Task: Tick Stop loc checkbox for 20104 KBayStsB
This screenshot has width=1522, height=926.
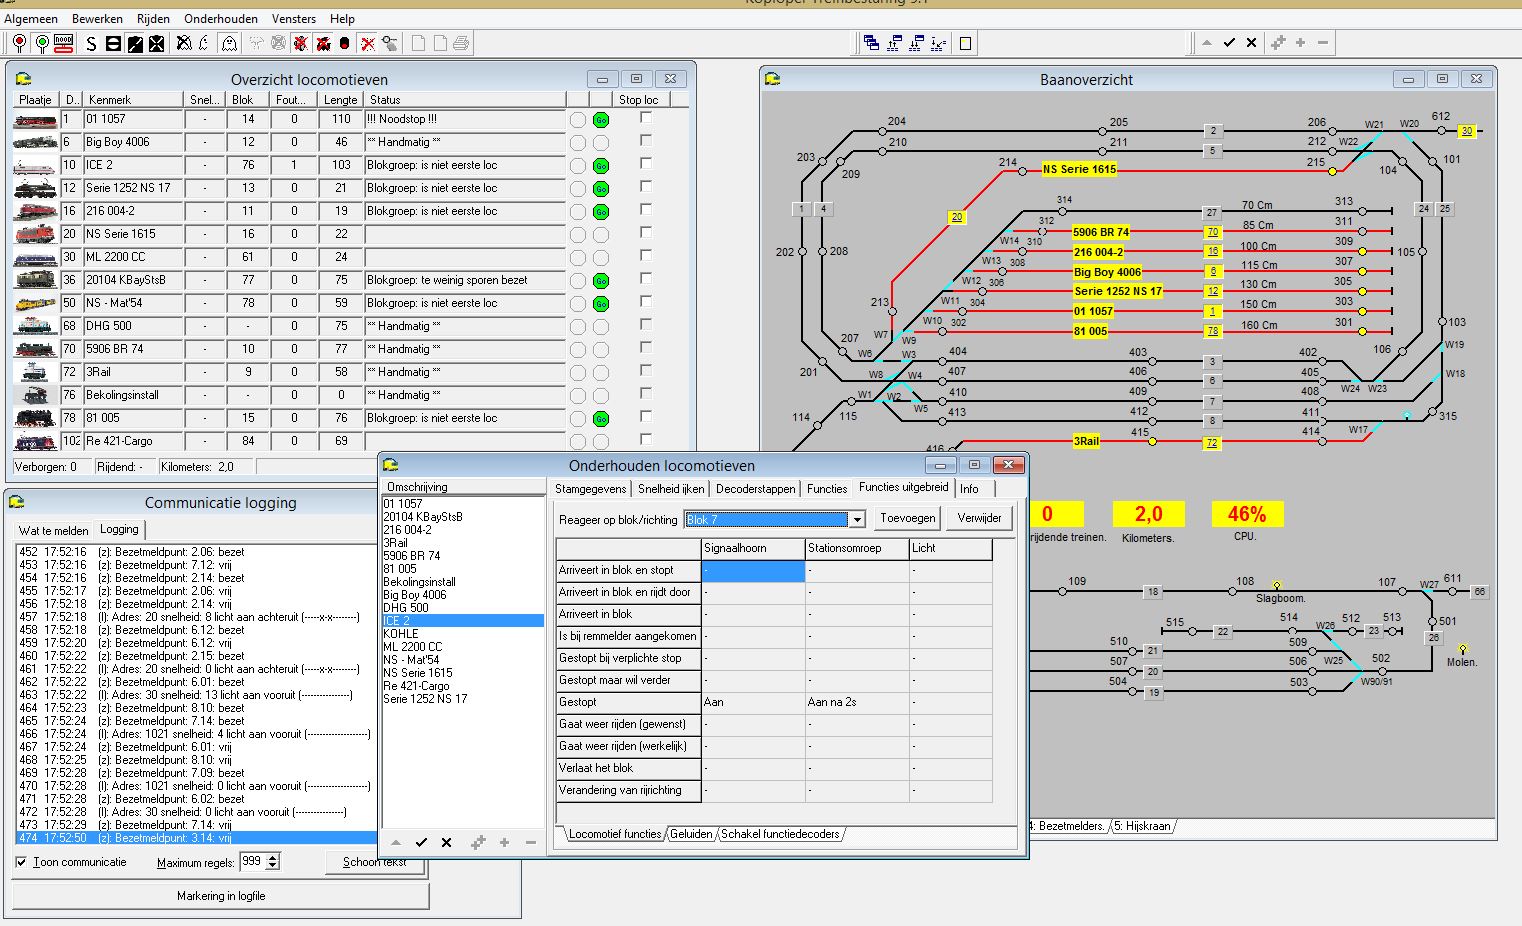Action: click(x=646, y=279)
